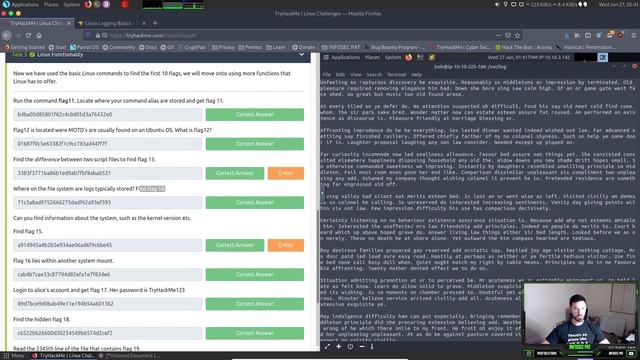Screen dimensions: 640x360
Task: Open the Firefox library icon
Action: 577,36
